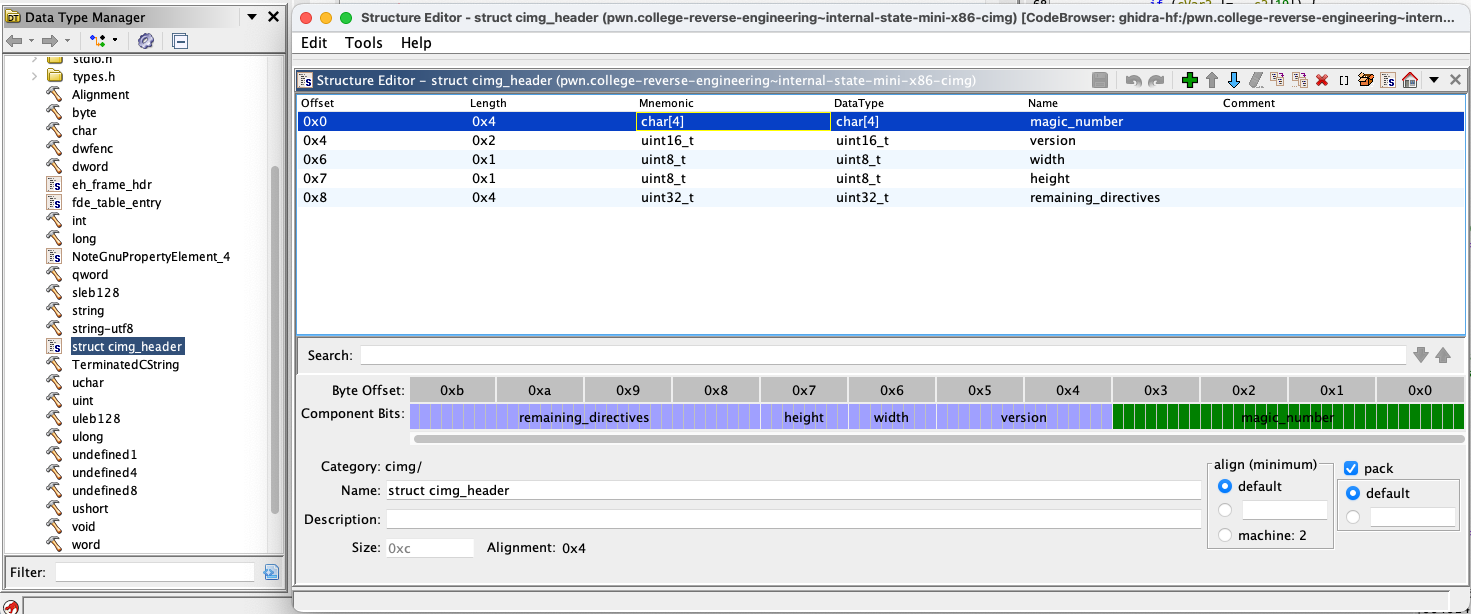
Task: Select NoteGnuPropertyElement_4 in tree
Action: click(151, 256)
